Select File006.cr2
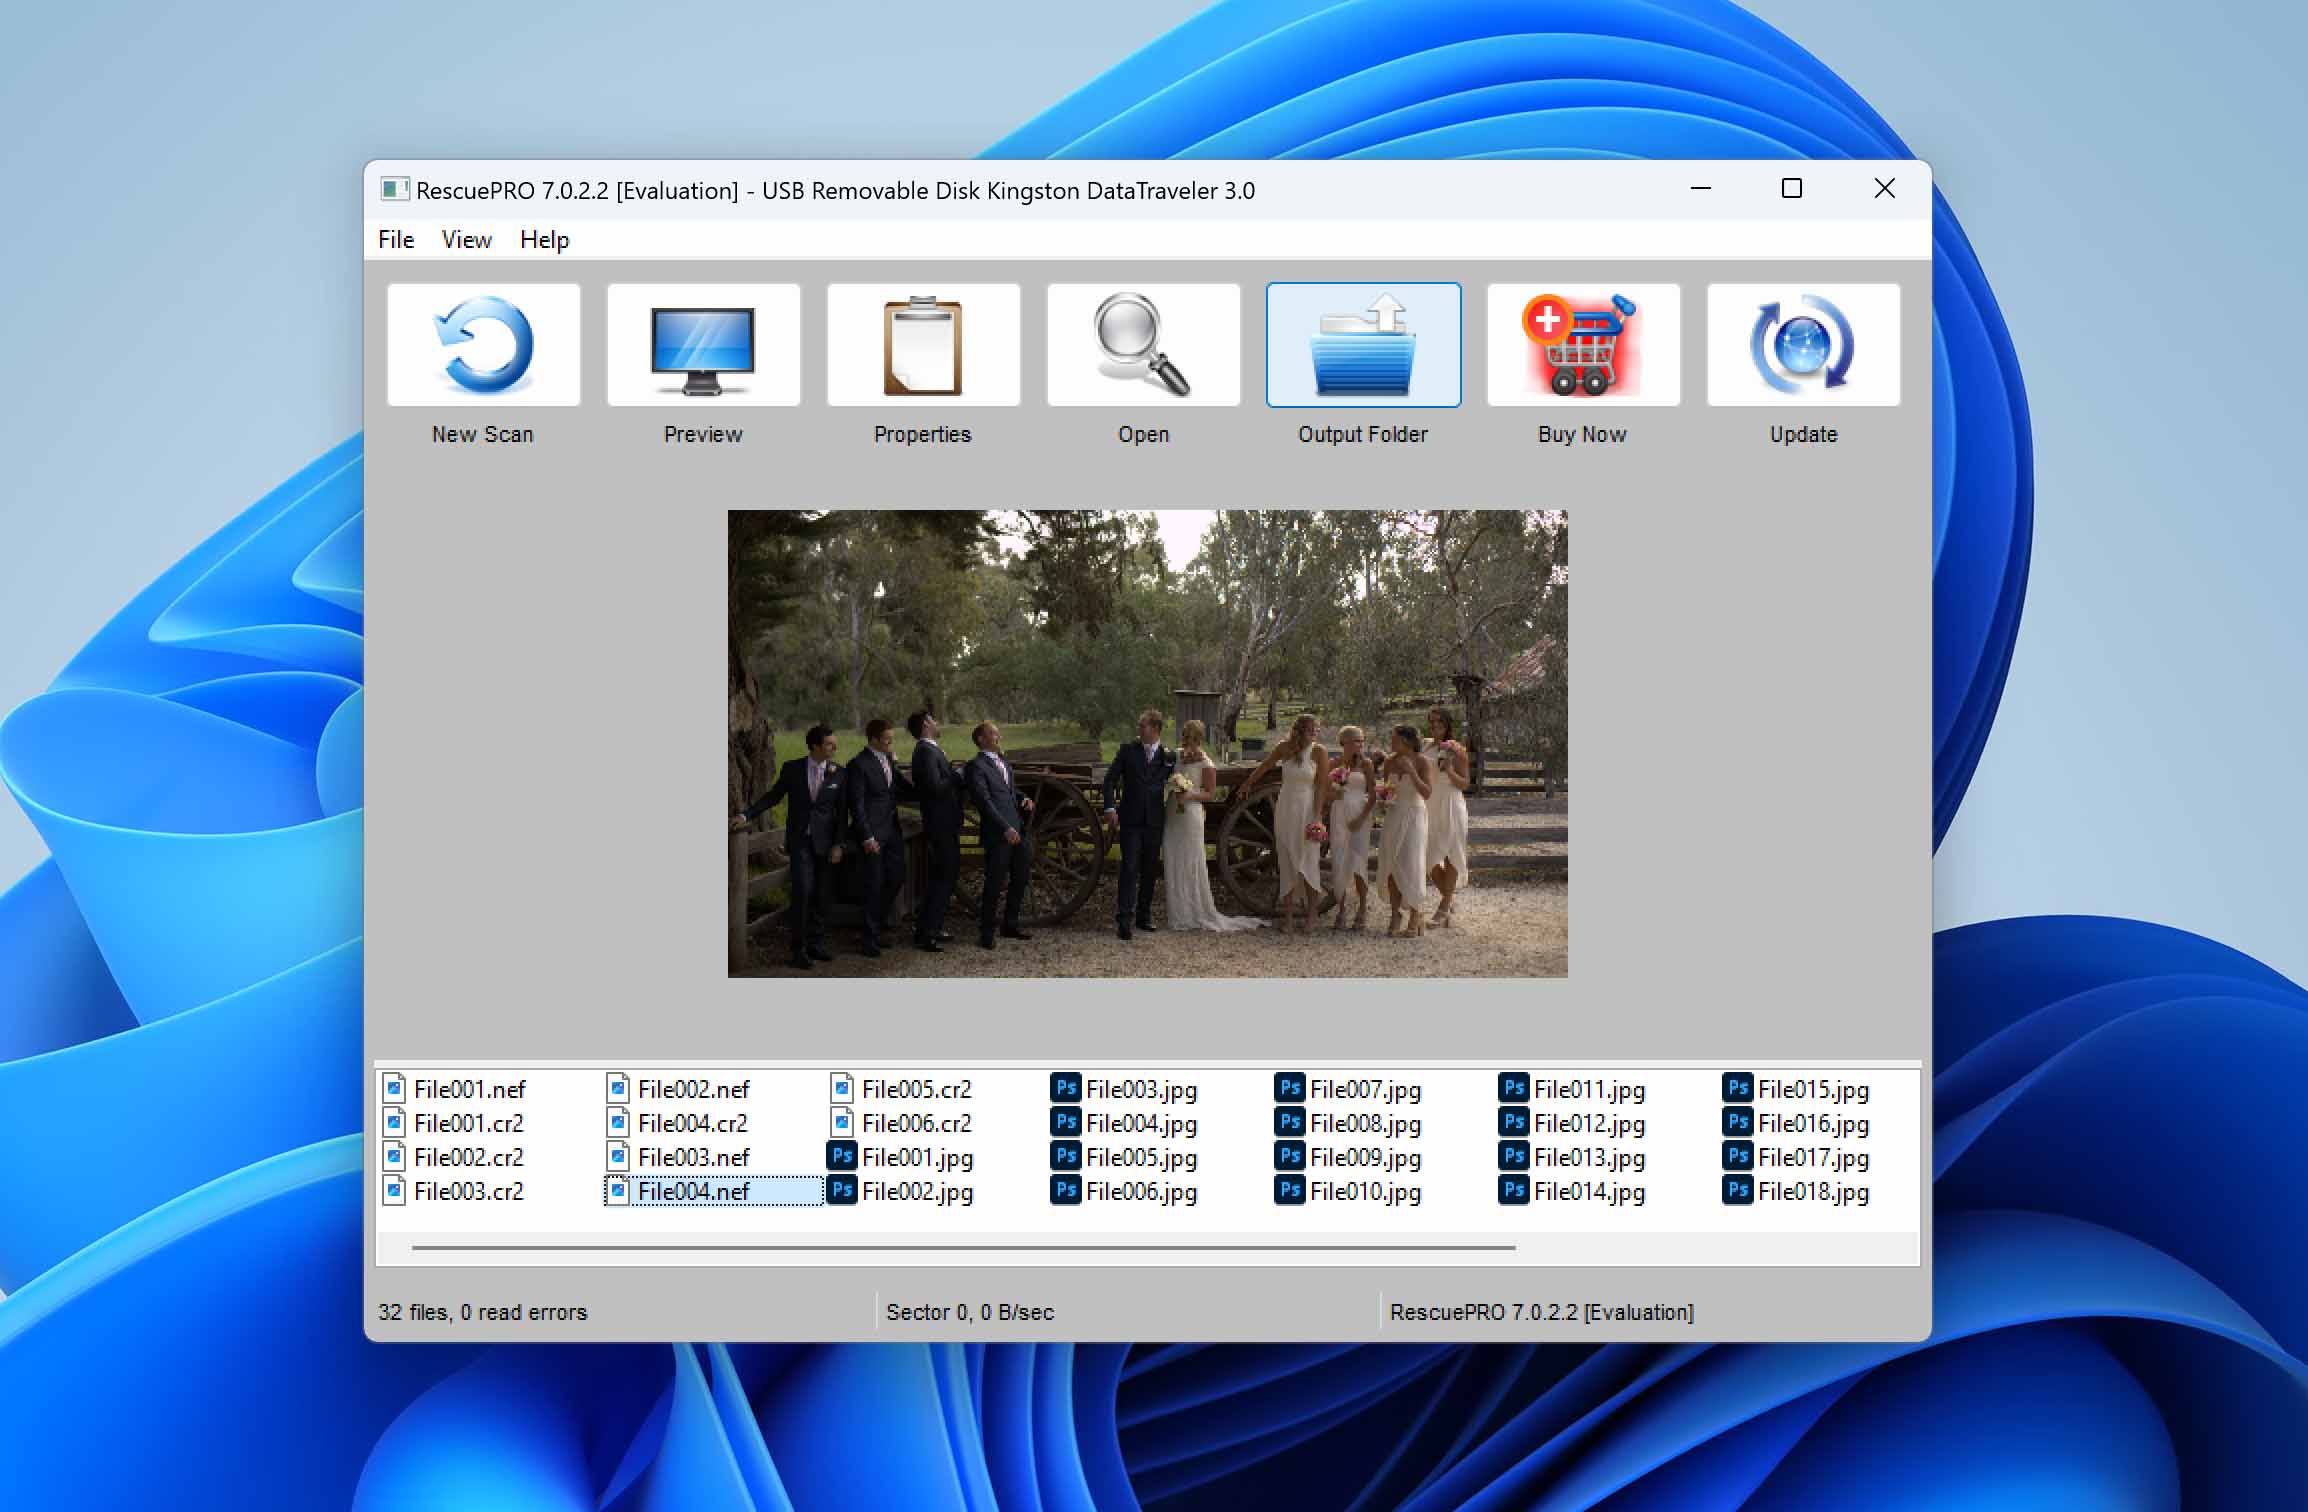This screenshot has height=1512, width=2308. coord(902,1123)
